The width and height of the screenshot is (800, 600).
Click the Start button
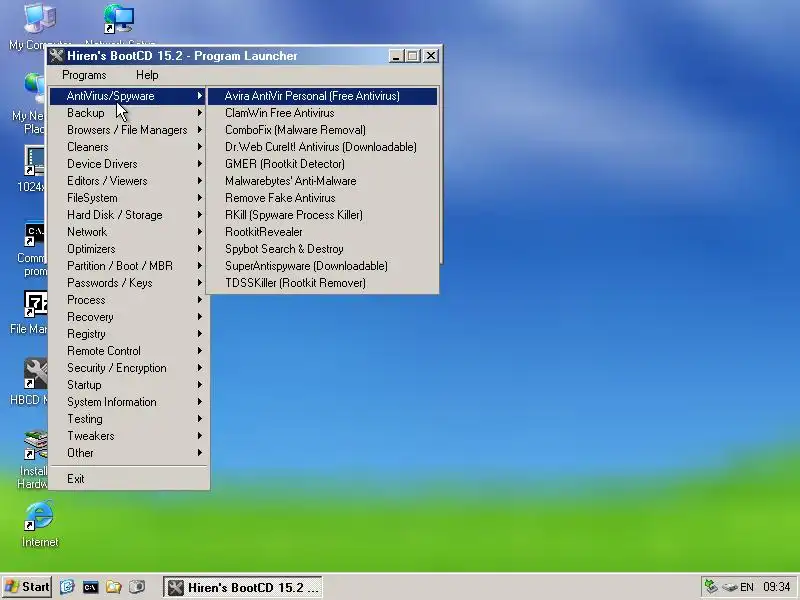(x=27, y=587)
